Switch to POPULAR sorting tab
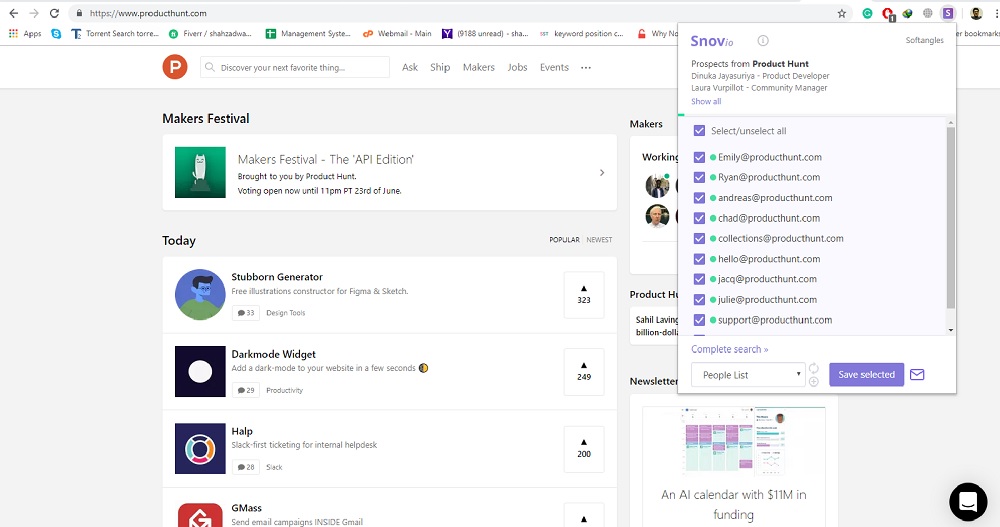The height and width of the screenshot is (527, 1000). pyautogui.click(x=564, y=240)
